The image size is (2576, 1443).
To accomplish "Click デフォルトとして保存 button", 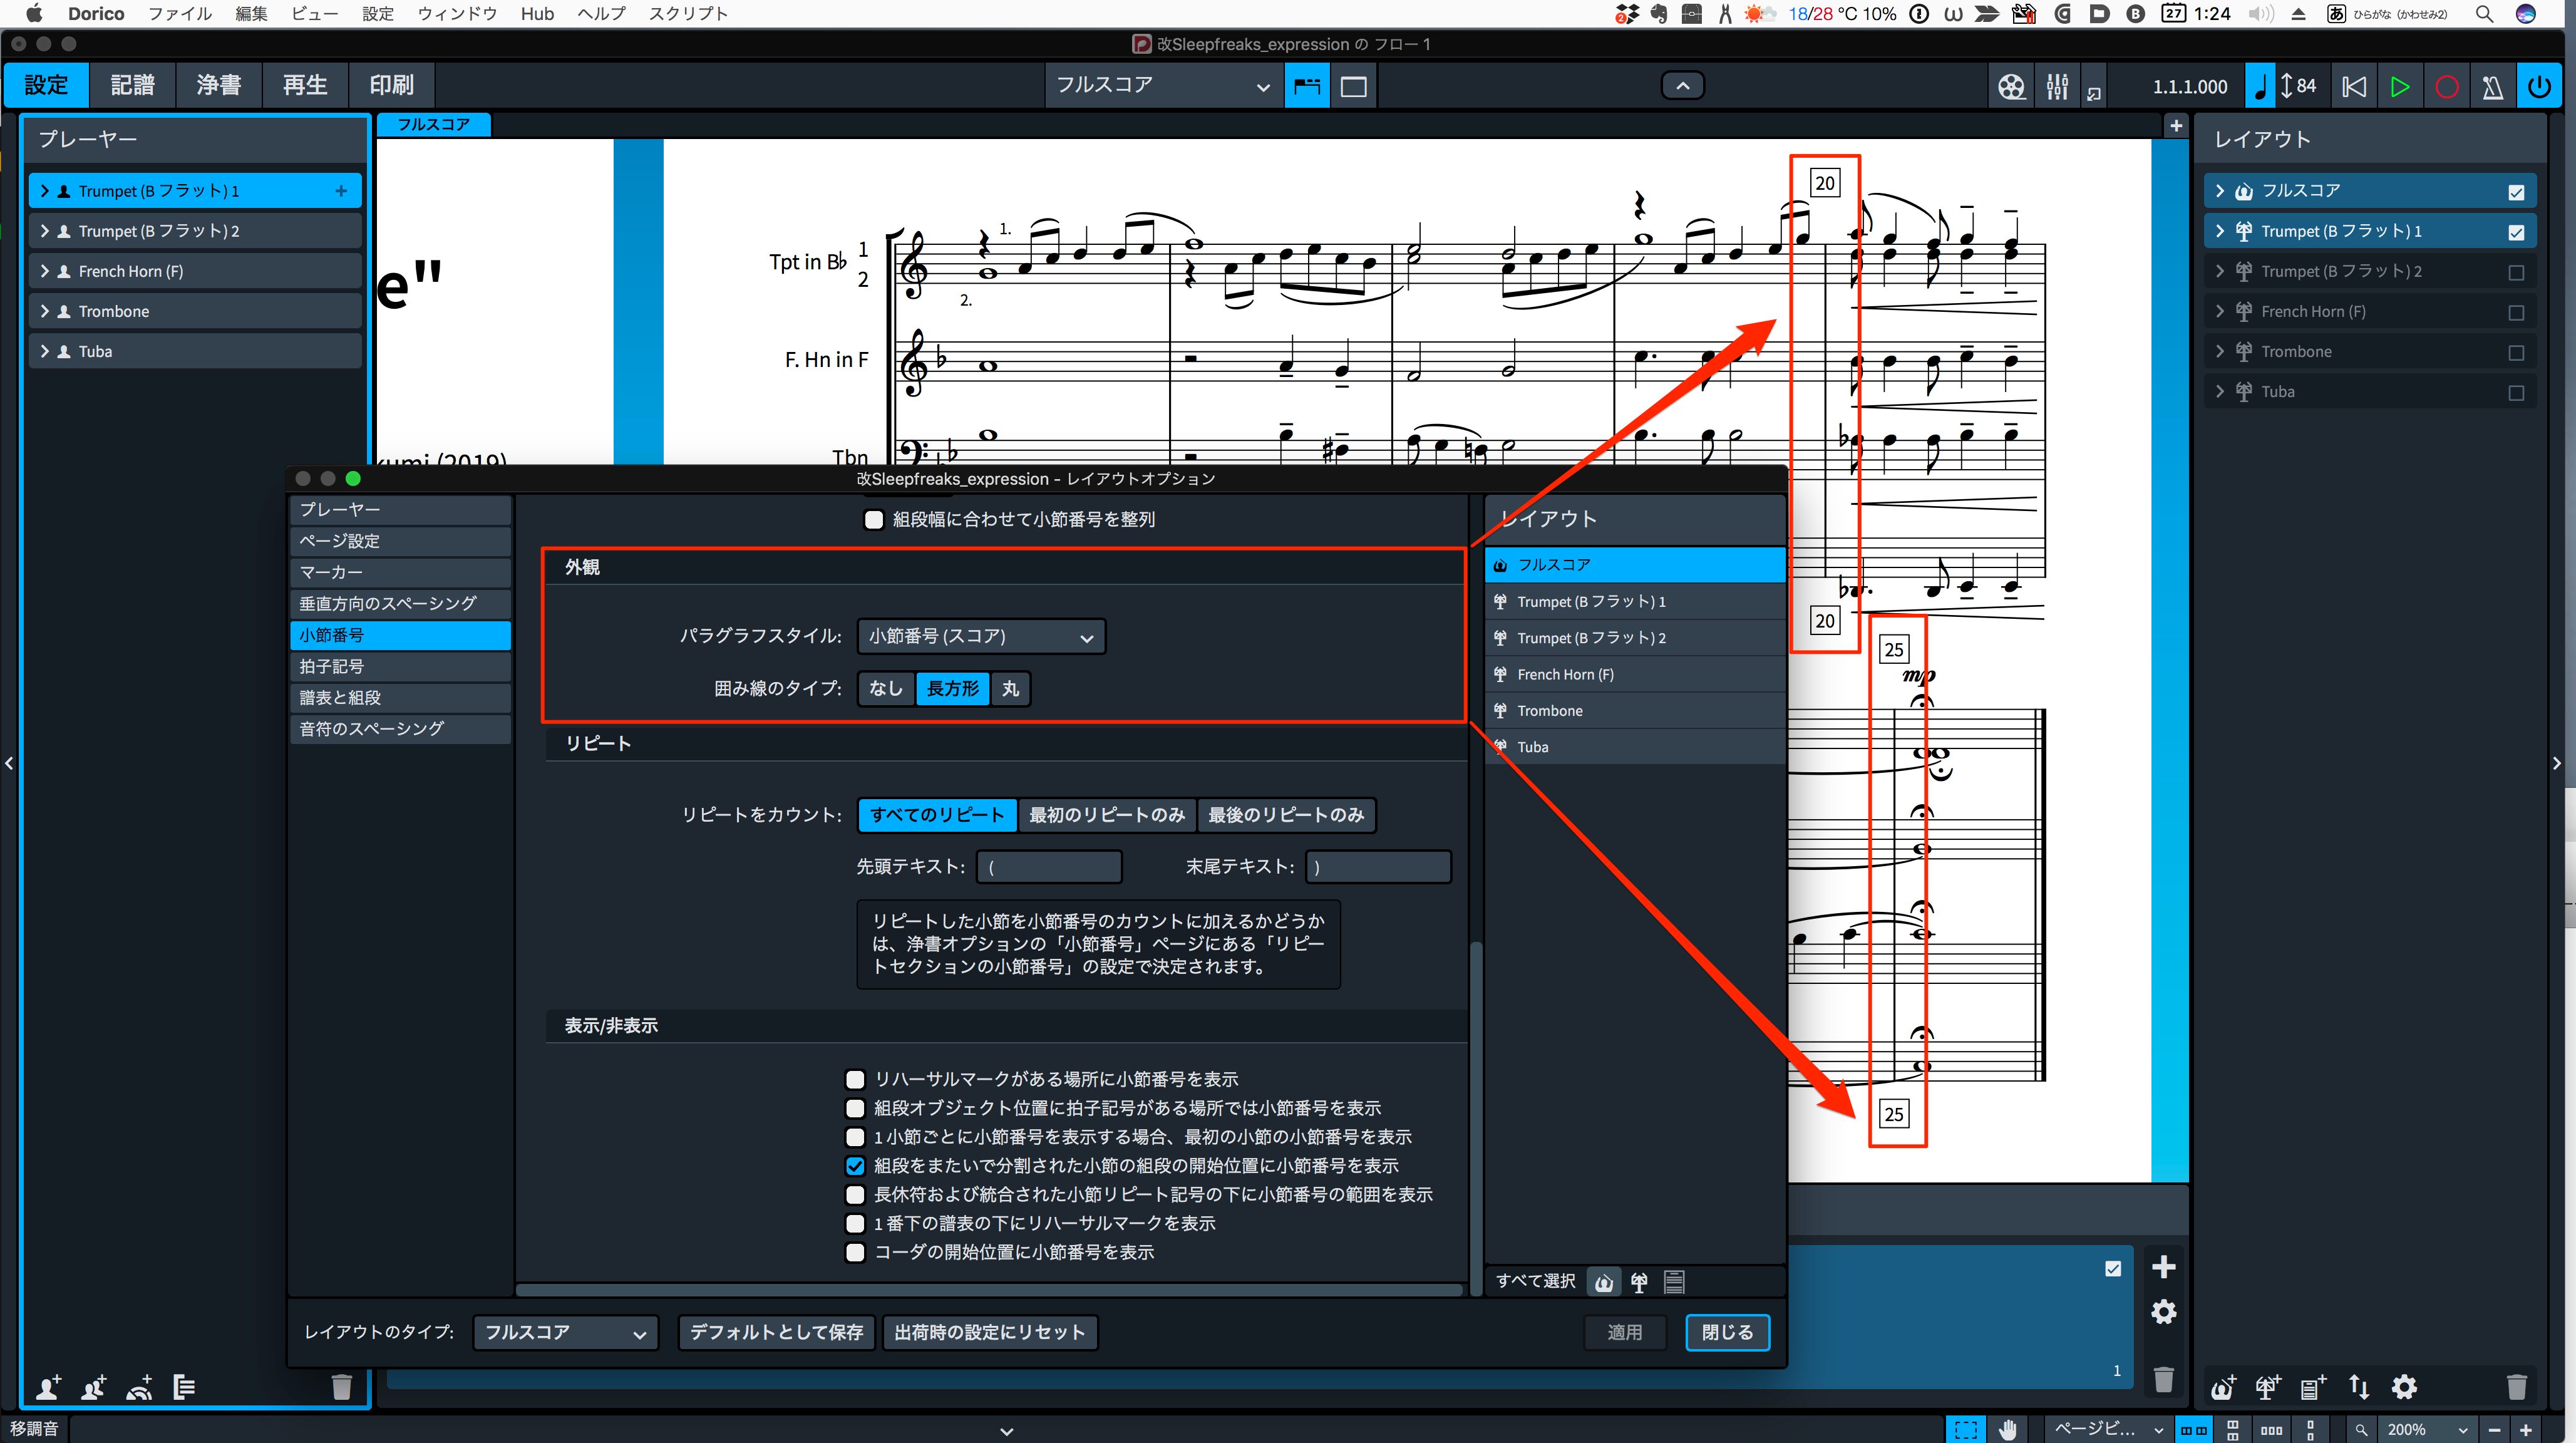I will [777, 1333].
